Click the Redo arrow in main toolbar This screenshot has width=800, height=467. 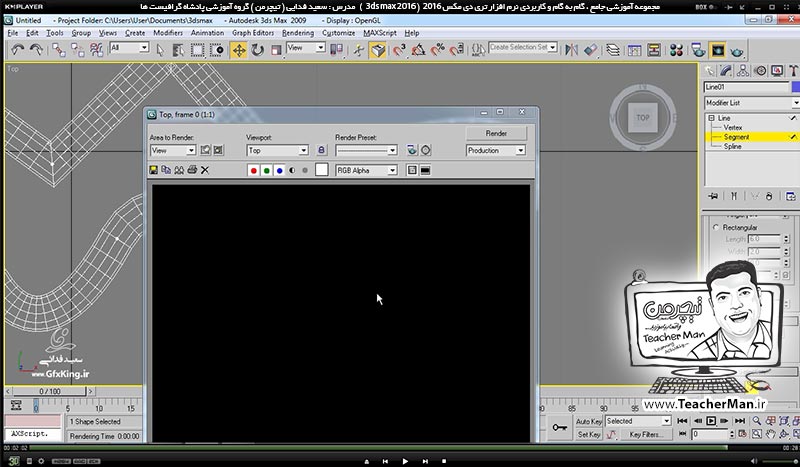coord(36,50)
